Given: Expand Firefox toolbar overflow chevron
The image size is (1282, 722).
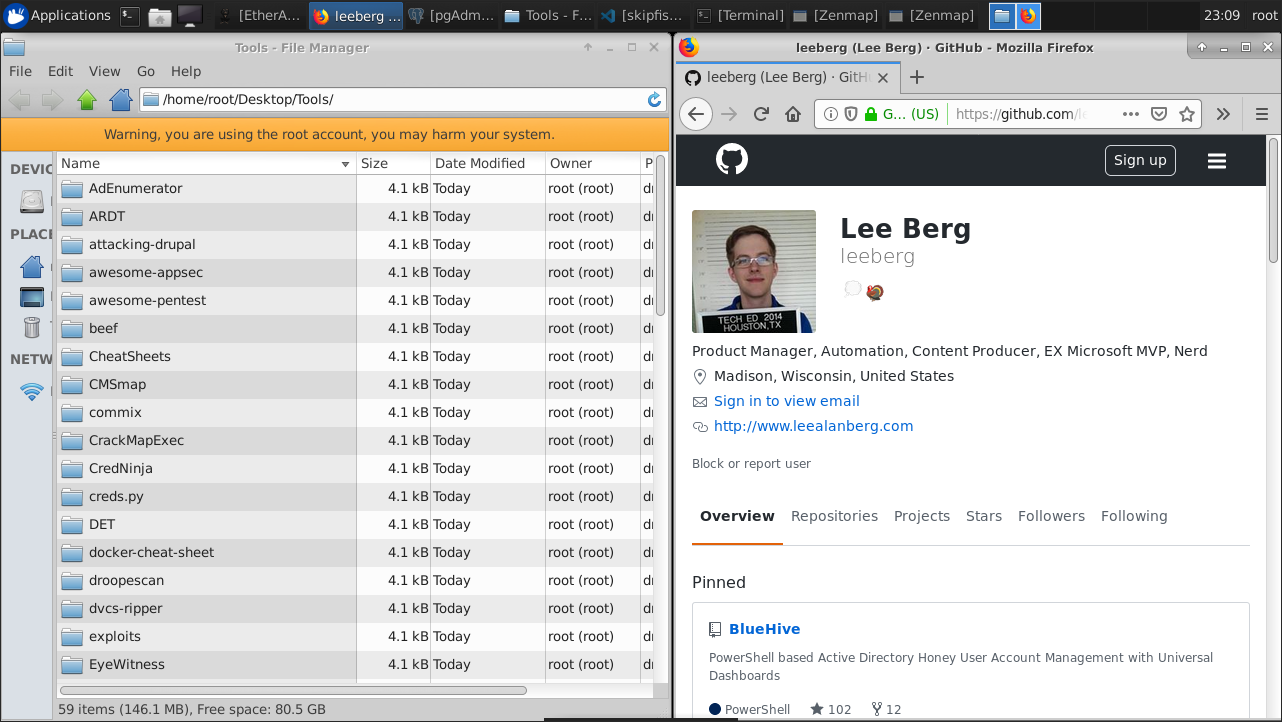Looking at the screenshot, I should pyautogui.click(x=1223, y=114).
